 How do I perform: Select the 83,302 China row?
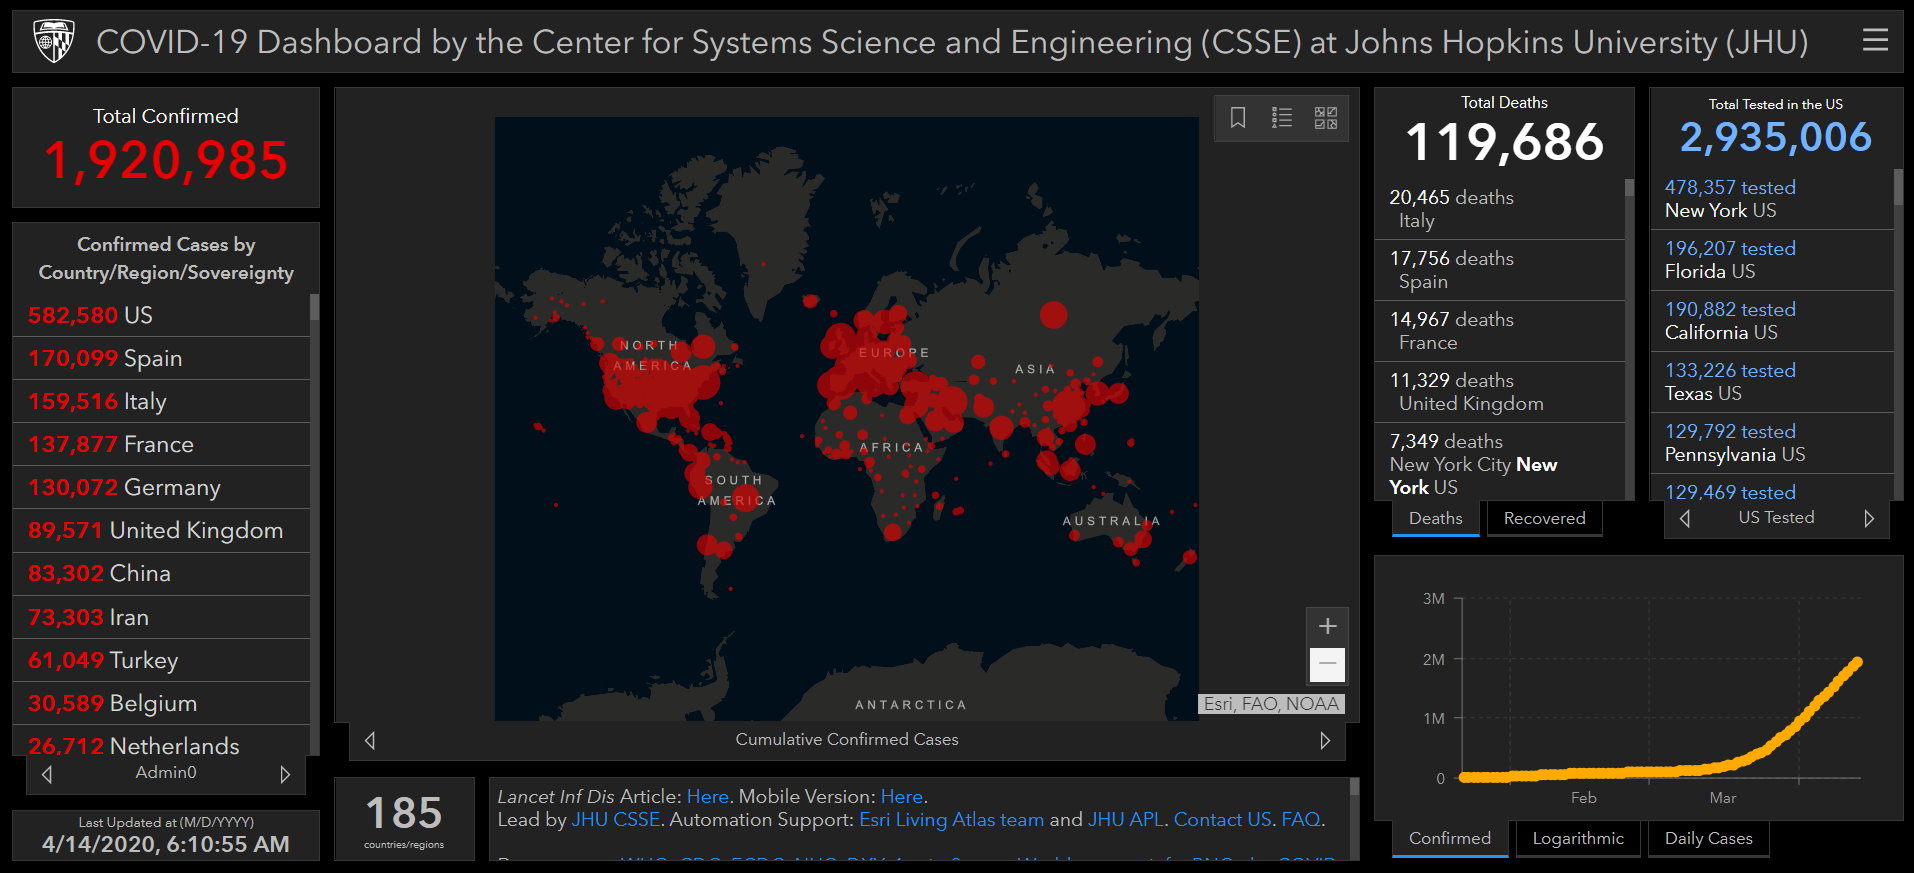[162, 574]
